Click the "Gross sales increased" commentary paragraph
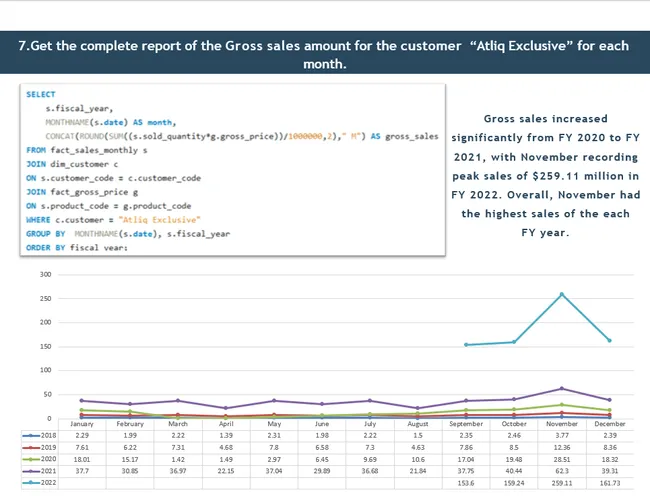Image resolution: width=650 pixels, height=502 pixels. [545, 176]
